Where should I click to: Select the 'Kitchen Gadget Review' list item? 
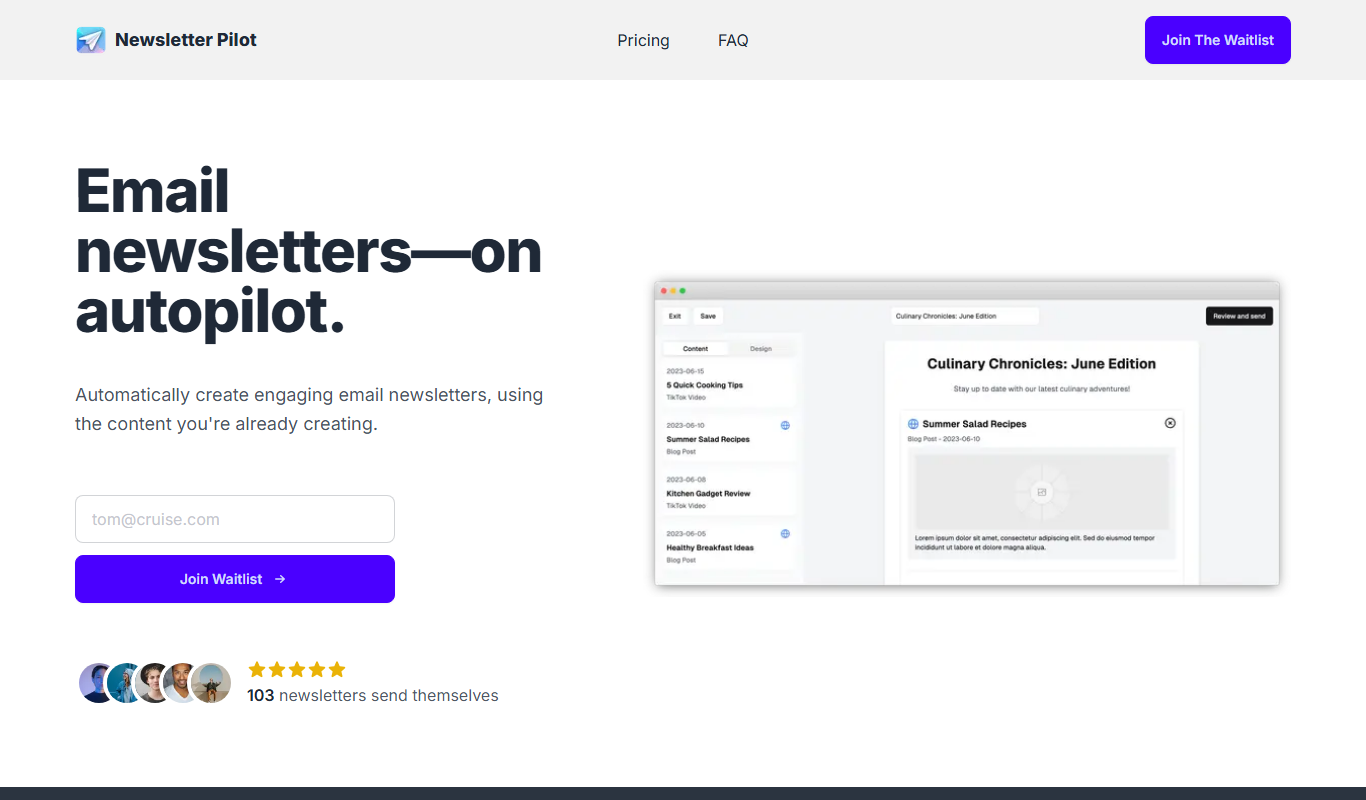[729, 492]
